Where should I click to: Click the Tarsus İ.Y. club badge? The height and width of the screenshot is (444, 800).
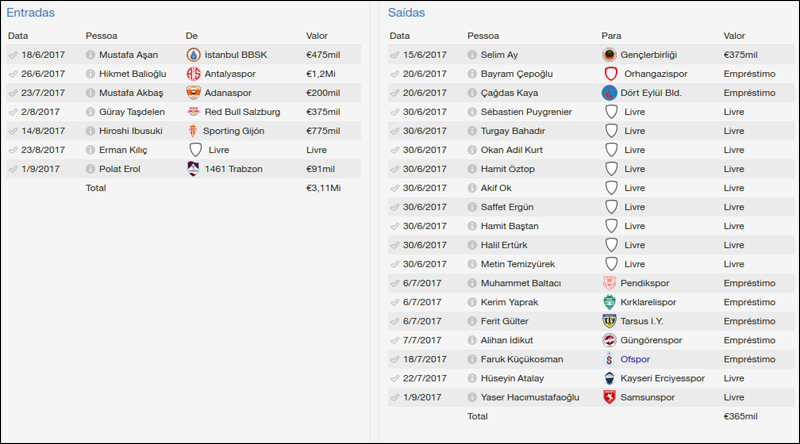coord(609,321)
